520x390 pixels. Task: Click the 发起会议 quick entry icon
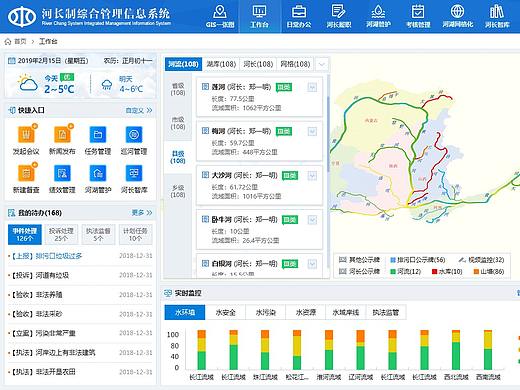point(26,135)
